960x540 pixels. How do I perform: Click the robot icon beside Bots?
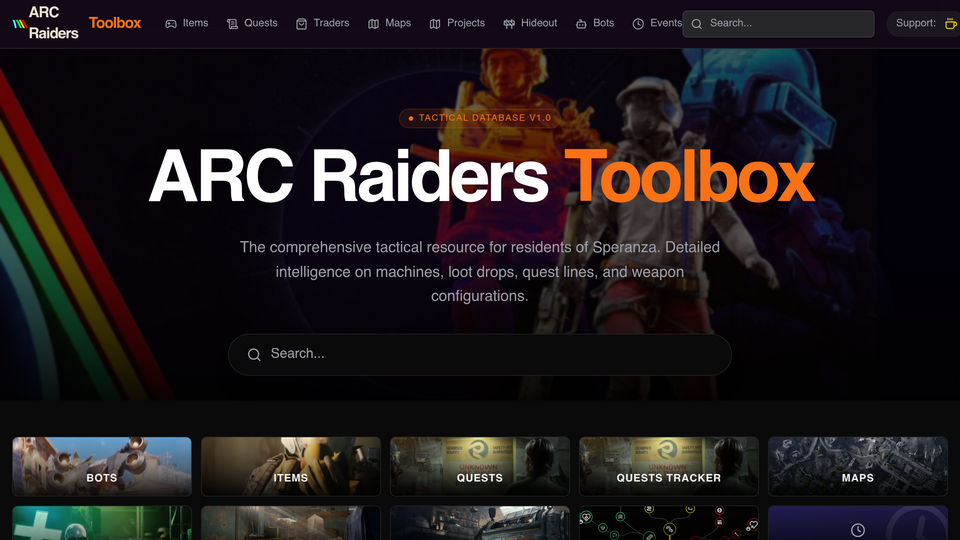(581, 24)
